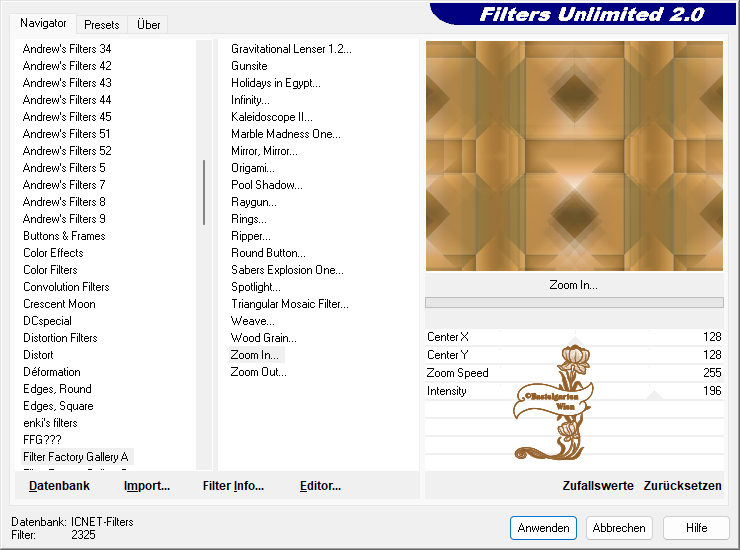Open the Über tab
740x550 pixels.
(148, 25)
